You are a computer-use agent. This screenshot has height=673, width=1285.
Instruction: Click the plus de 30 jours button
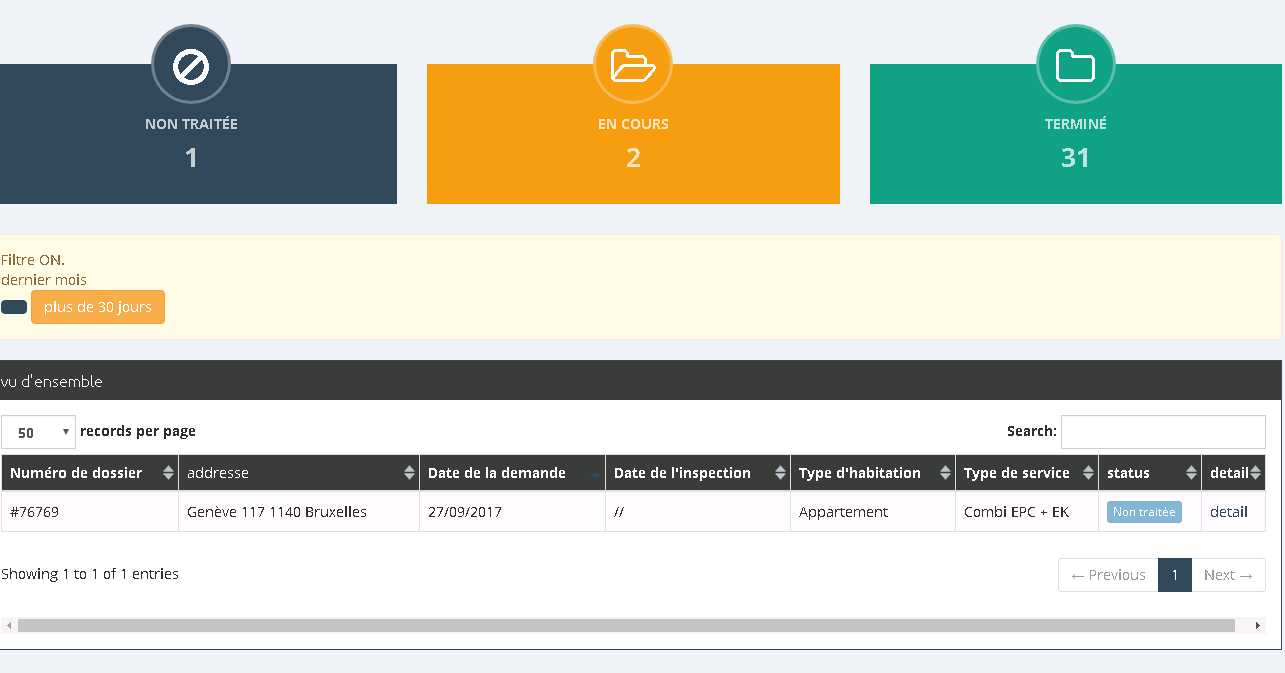98,307
